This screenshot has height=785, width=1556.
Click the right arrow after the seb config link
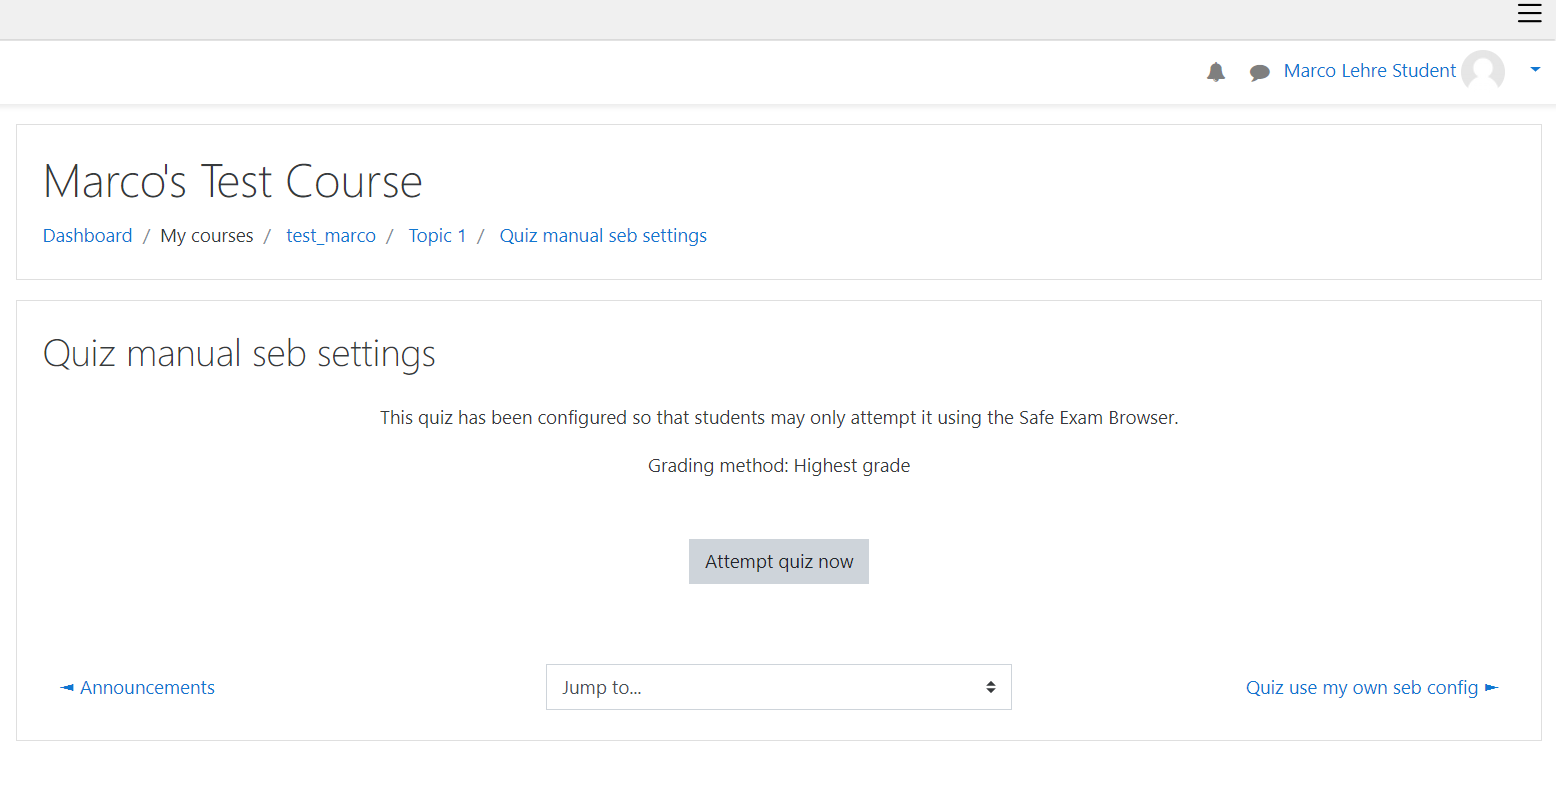1492,687
